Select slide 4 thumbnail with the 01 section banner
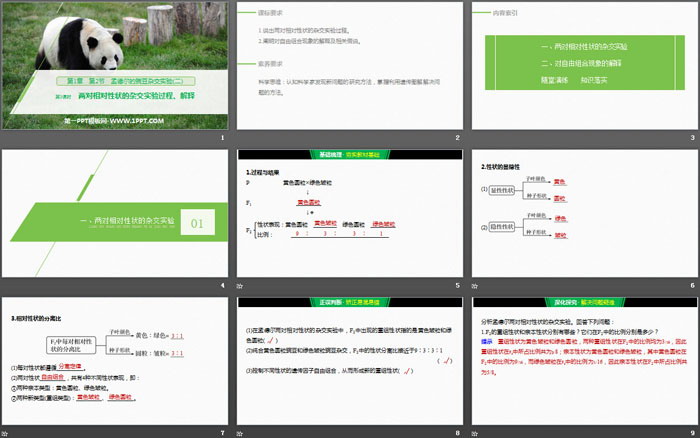The height and width of the screenshot is (438, 700). click(115, 213)
